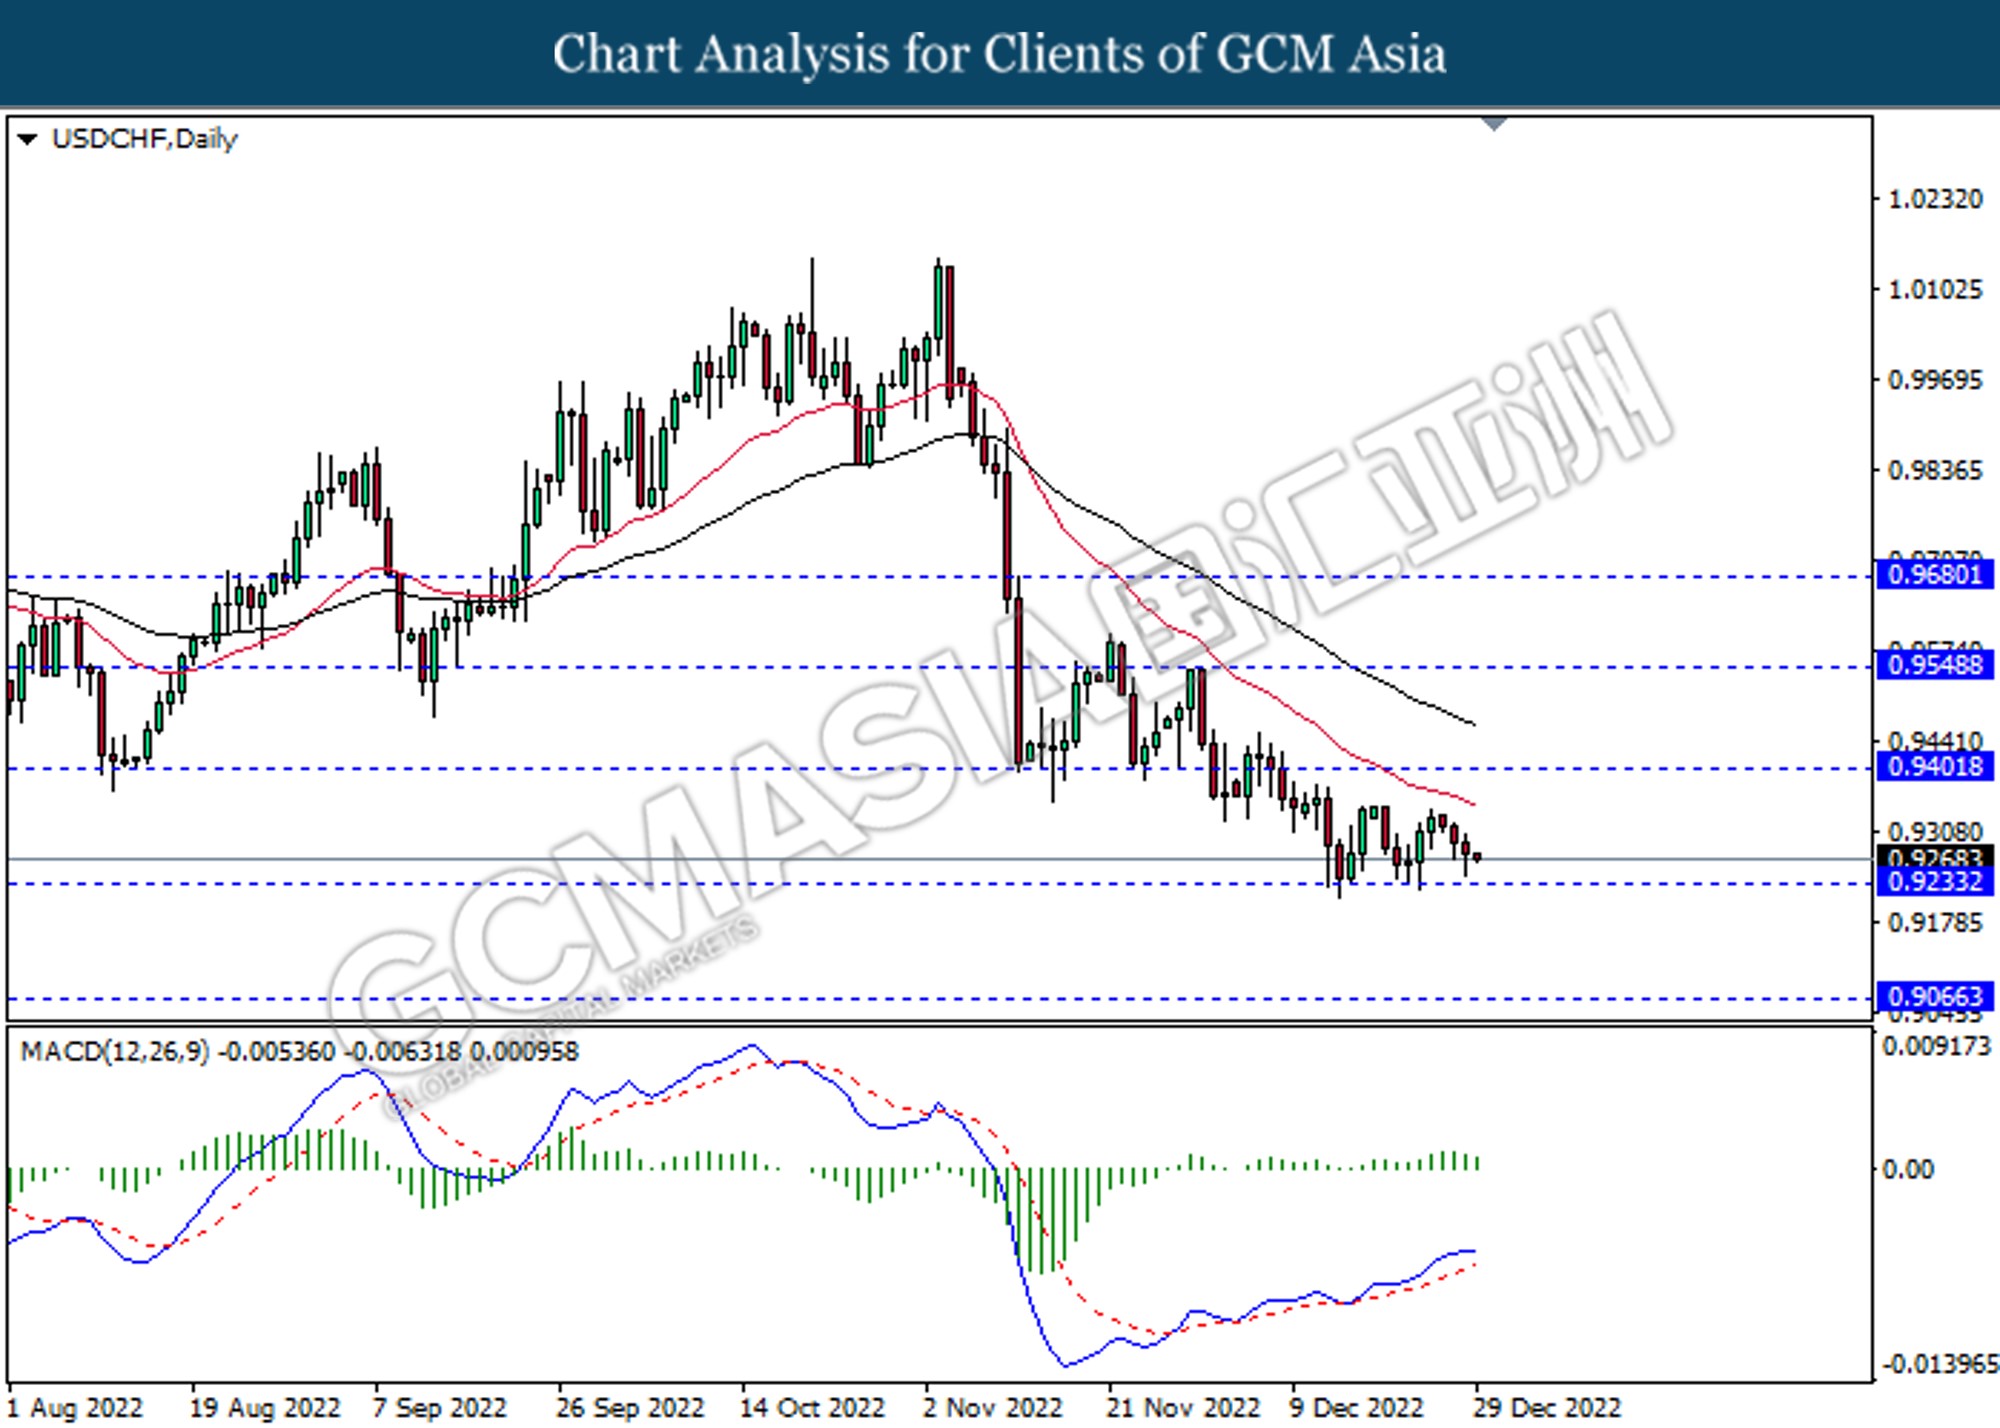This screenshot has height=1428, width=2000.
Task: Click the 0.95488 price level label
Action: (x=1935, y=664)
